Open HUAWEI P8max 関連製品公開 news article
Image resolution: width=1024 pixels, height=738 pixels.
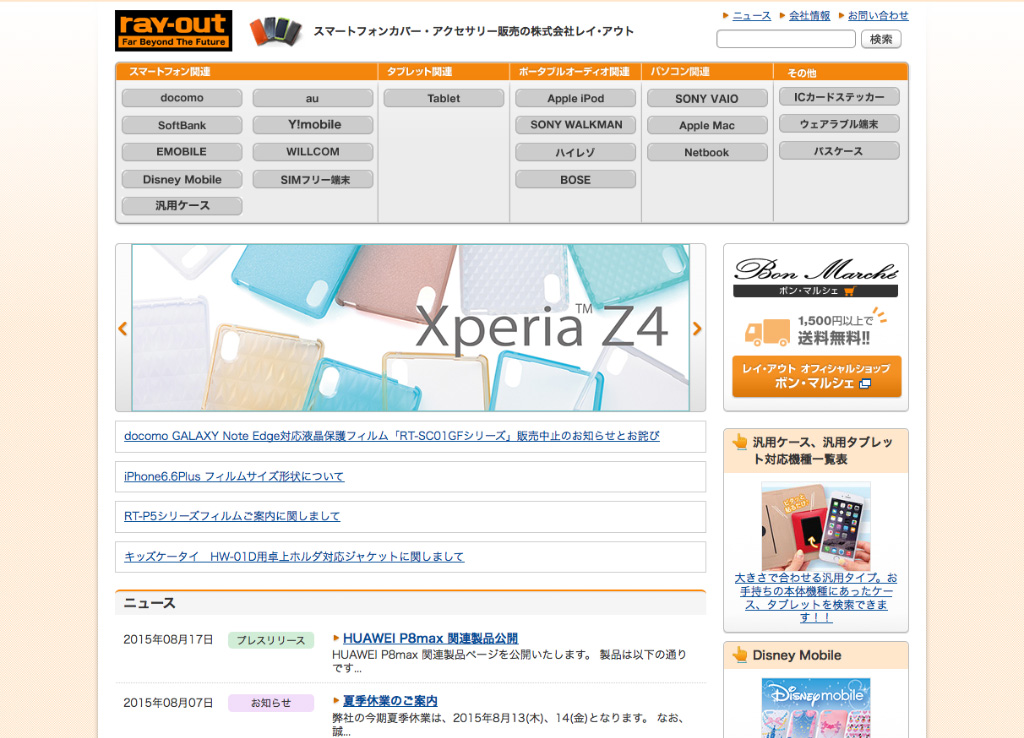[x=430, y=638]
